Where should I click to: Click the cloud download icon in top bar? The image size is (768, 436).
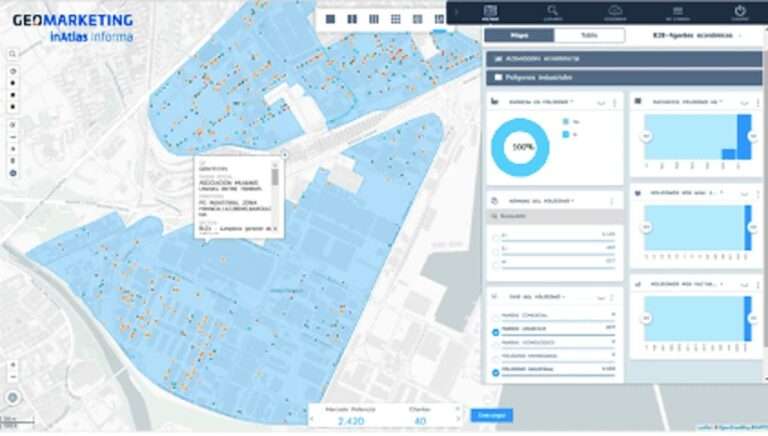click(615, 13)
